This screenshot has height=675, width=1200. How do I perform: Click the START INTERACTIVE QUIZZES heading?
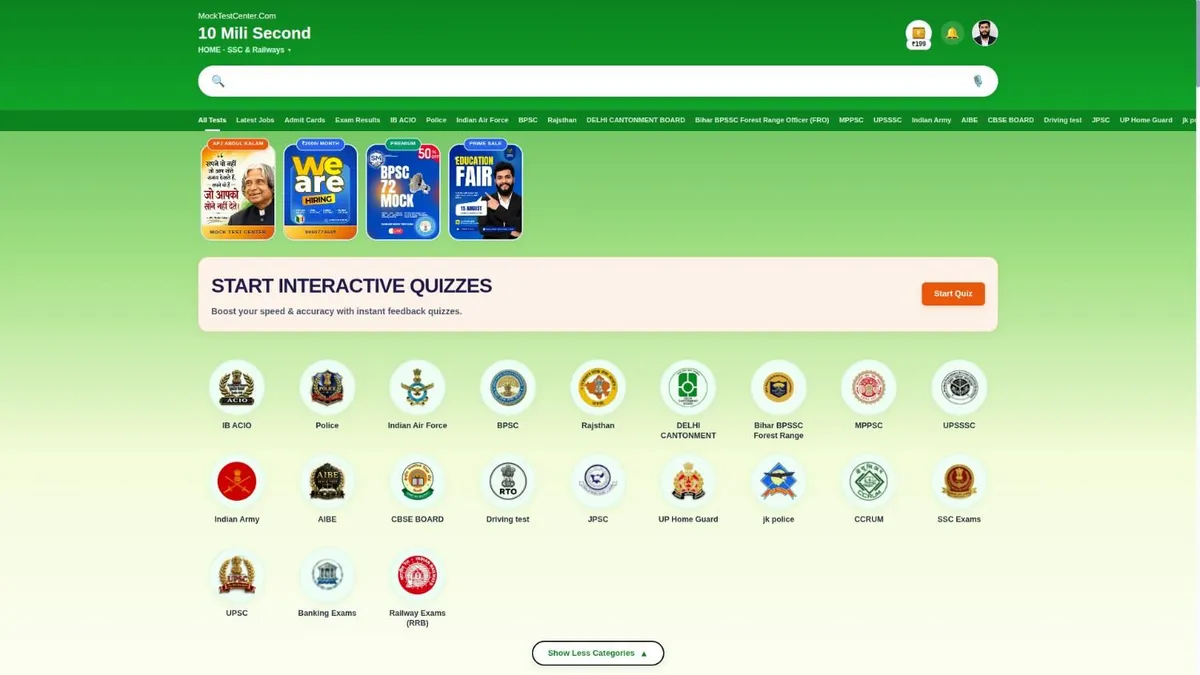(352, 286)
